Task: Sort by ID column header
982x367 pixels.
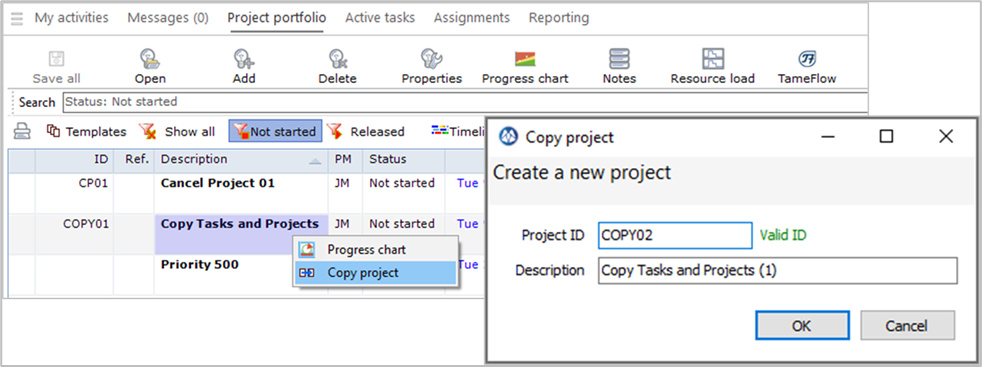Action: click(x=74, y=160)
